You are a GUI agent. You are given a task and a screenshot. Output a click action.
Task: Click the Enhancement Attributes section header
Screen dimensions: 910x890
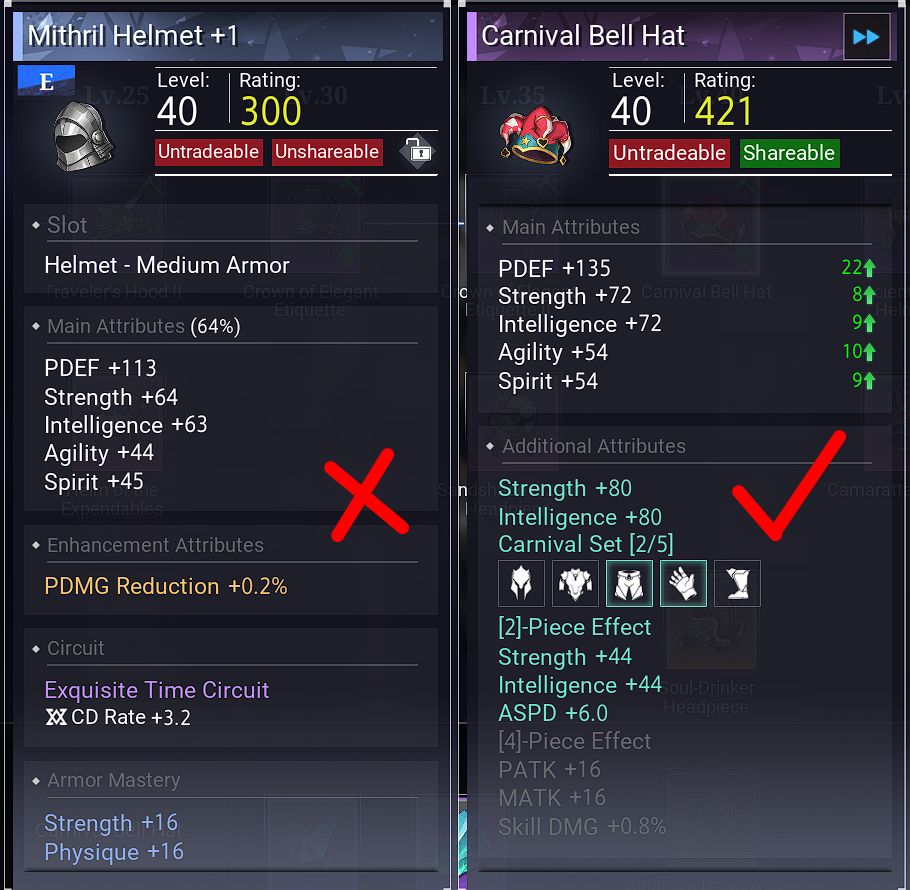(x=155, y=545)
